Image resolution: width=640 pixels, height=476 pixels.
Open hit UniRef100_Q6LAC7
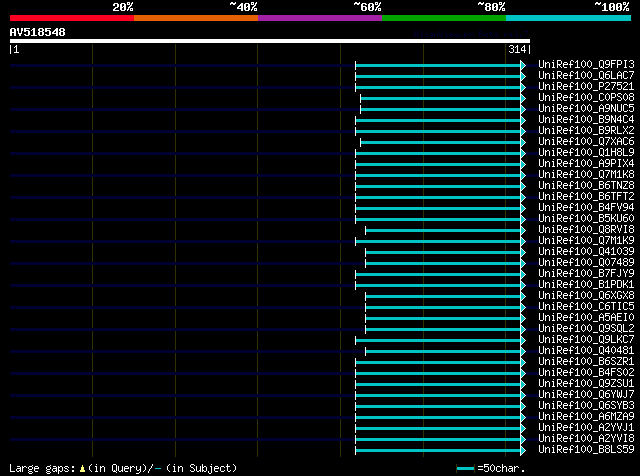click(x=586, y=75)
